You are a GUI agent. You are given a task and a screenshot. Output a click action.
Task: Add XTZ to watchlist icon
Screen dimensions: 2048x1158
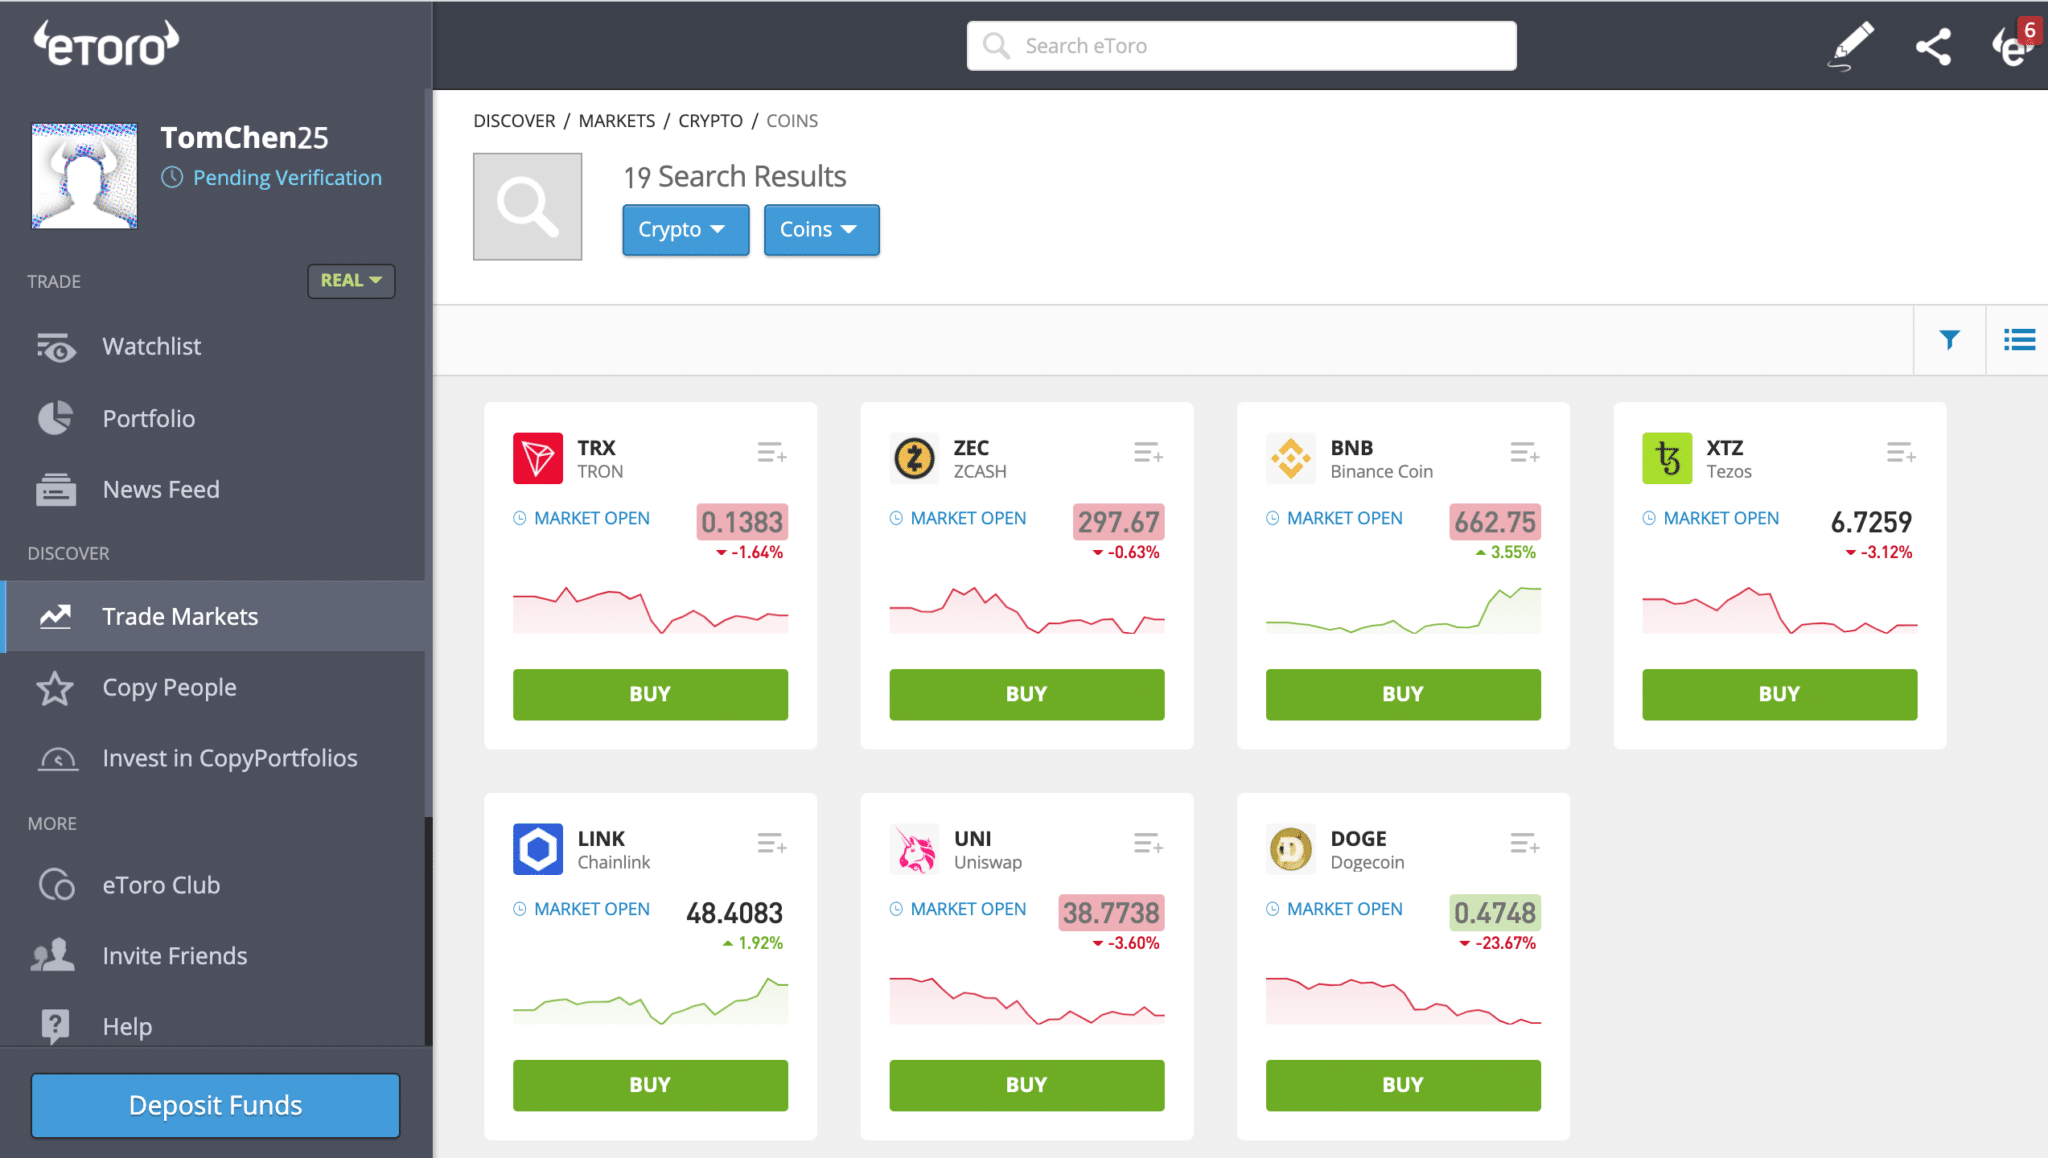(1901, 453)
